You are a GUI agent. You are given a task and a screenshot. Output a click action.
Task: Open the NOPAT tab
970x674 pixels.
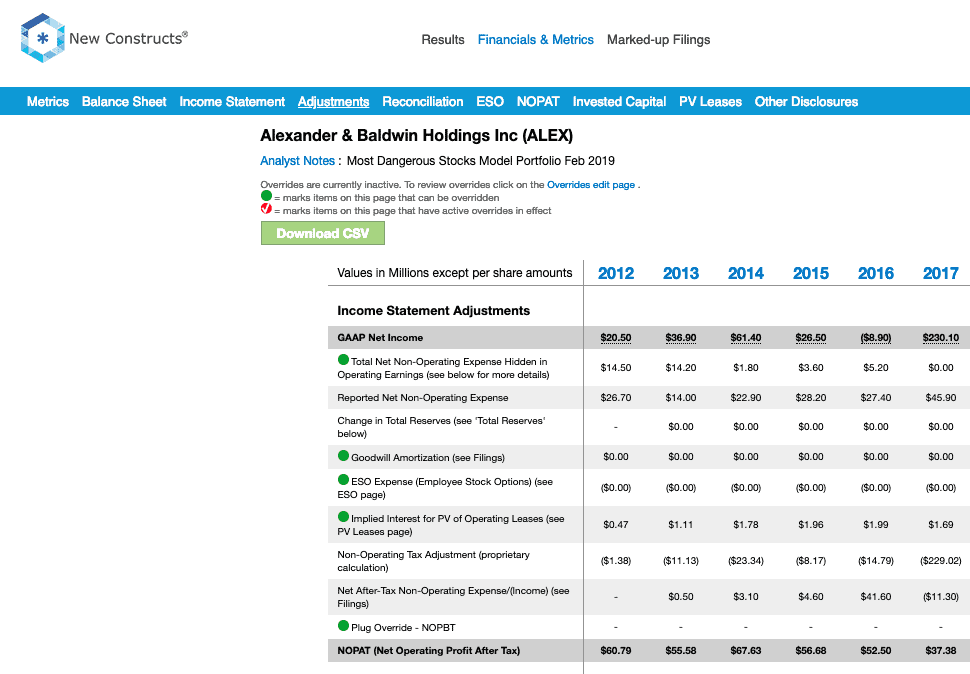pos(538,101)
